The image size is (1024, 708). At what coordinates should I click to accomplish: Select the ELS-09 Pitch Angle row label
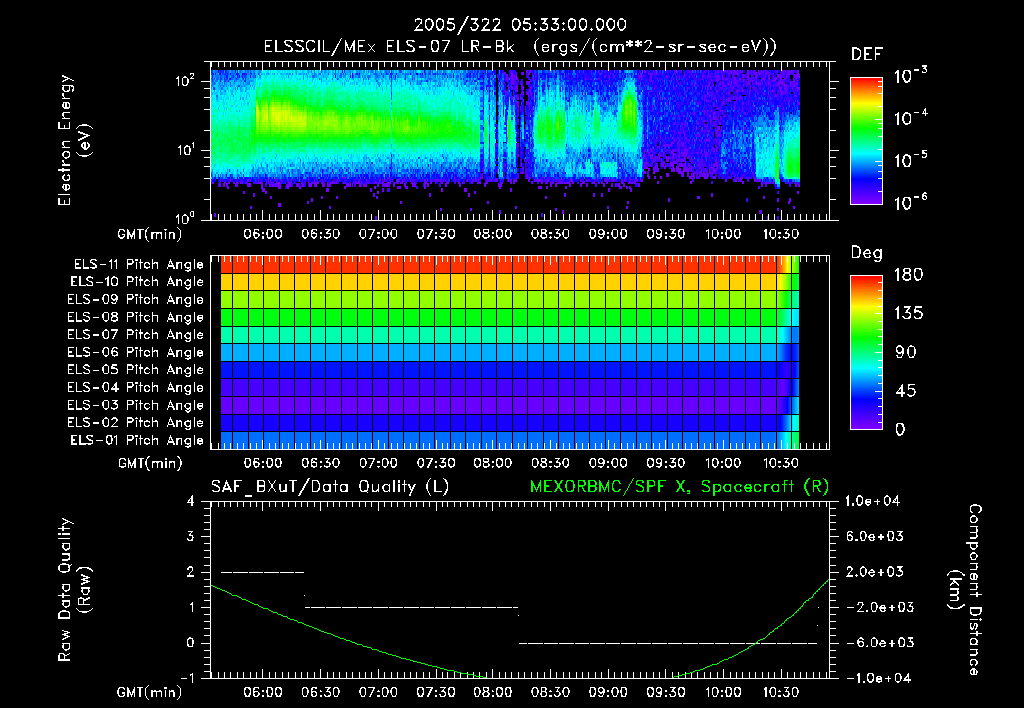pos(136,300)
